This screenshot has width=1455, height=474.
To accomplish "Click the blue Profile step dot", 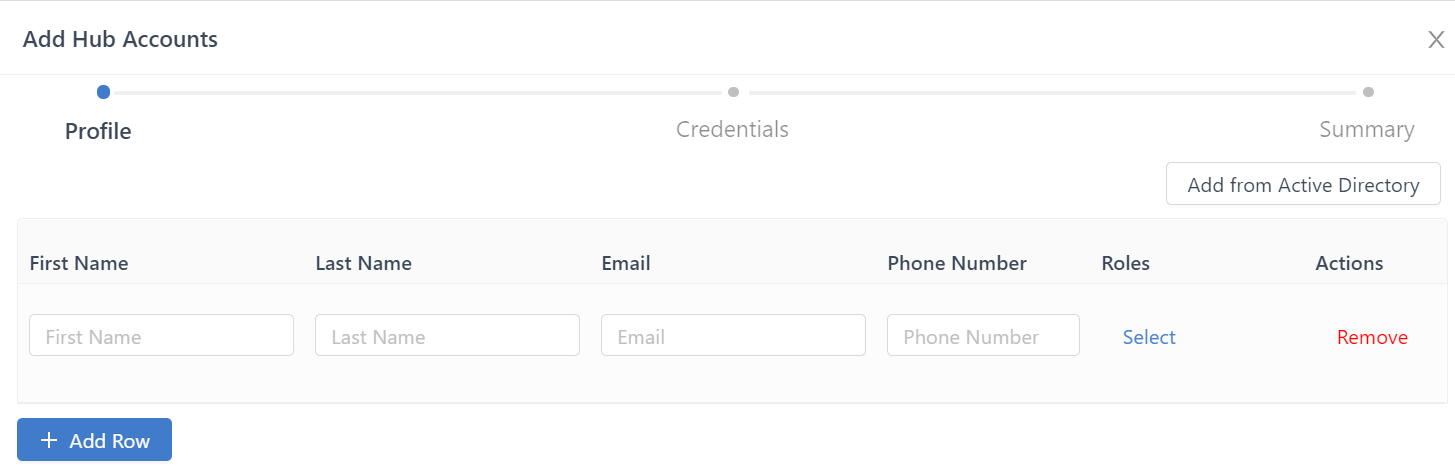I will click(103, 92).
